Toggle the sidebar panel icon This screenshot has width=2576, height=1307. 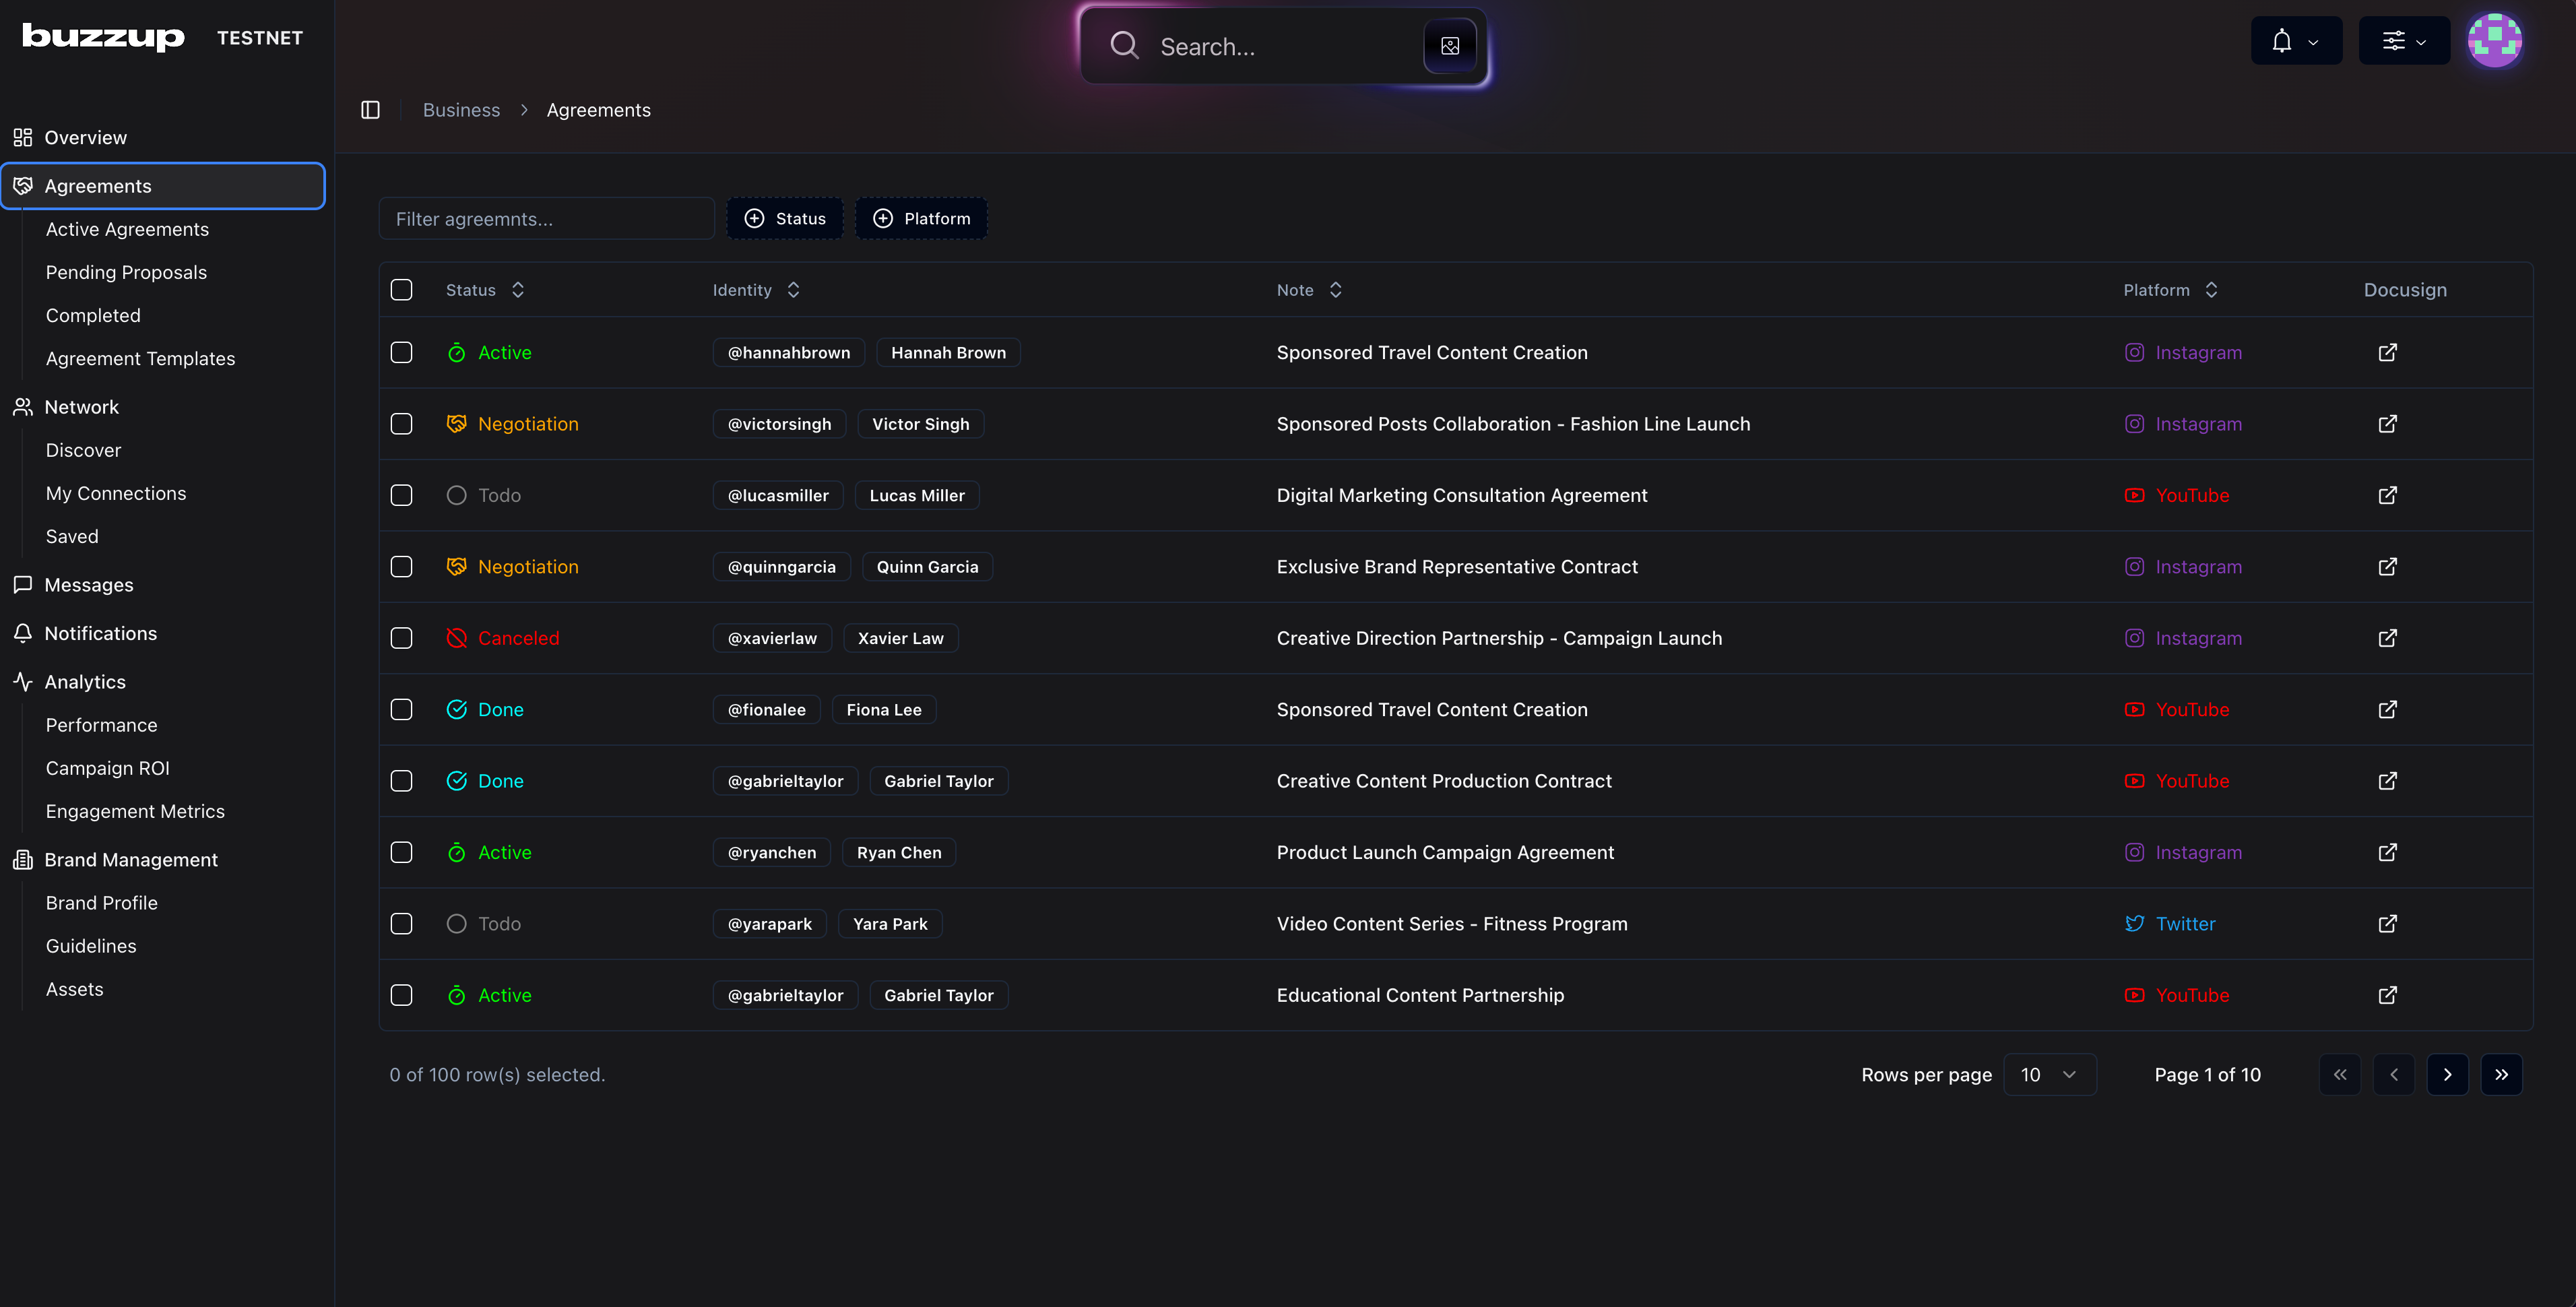(370, 110)
